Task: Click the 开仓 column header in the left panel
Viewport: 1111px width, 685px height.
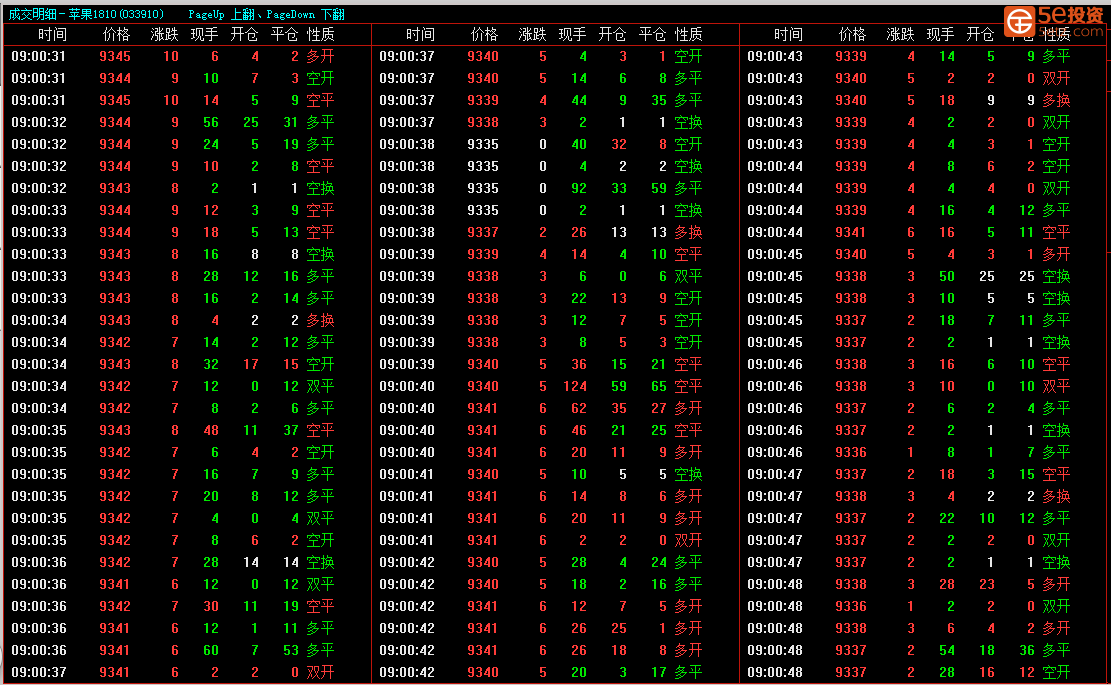Action: pyautogui.click(x=244, y=35)
